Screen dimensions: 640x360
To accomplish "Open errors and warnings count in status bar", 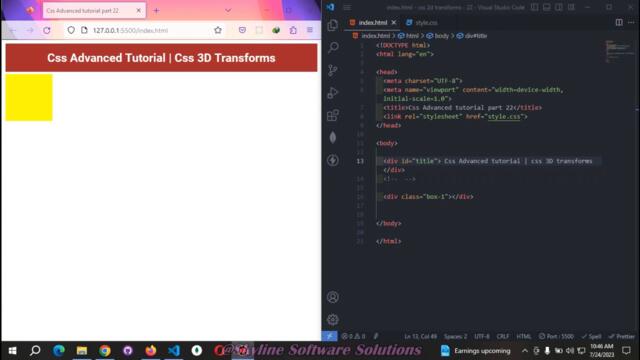I will coord(353,336).
